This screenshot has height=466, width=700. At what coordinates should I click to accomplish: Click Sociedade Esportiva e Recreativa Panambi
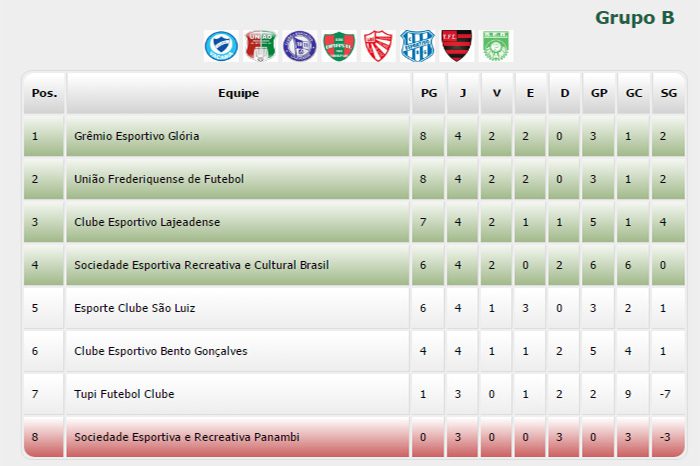point(187,437)
